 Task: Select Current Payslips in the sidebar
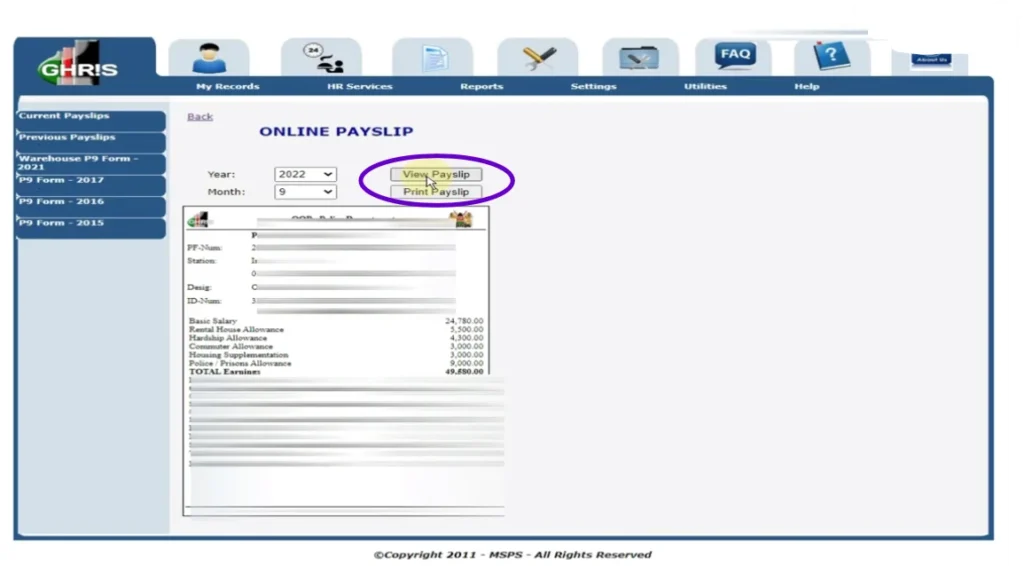[91, 117]
